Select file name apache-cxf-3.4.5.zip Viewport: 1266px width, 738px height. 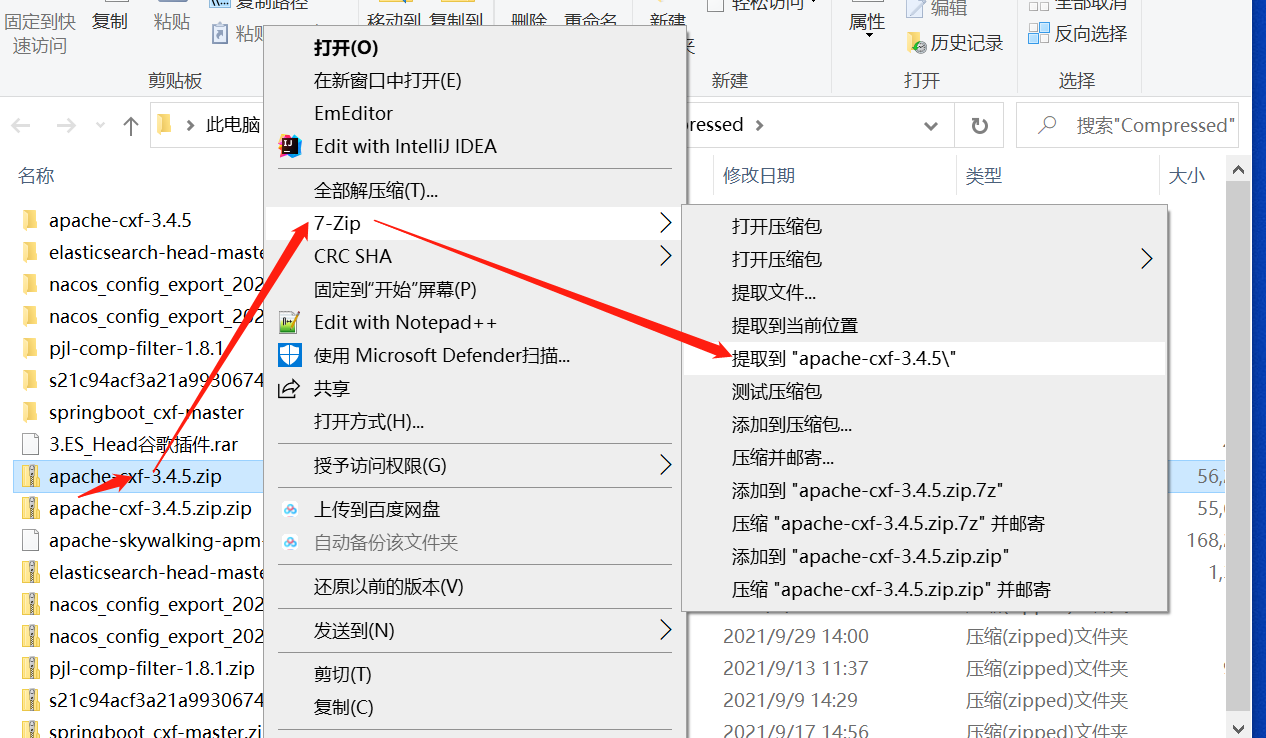(135, 476)
